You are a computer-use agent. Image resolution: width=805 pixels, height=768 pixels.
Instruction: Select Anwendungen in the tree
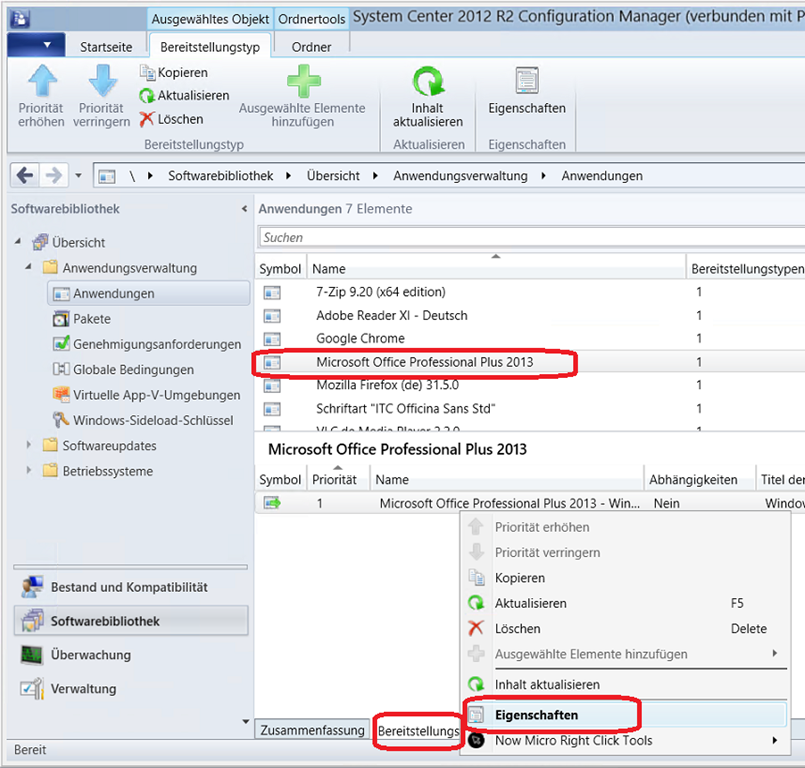coord(149,294)
